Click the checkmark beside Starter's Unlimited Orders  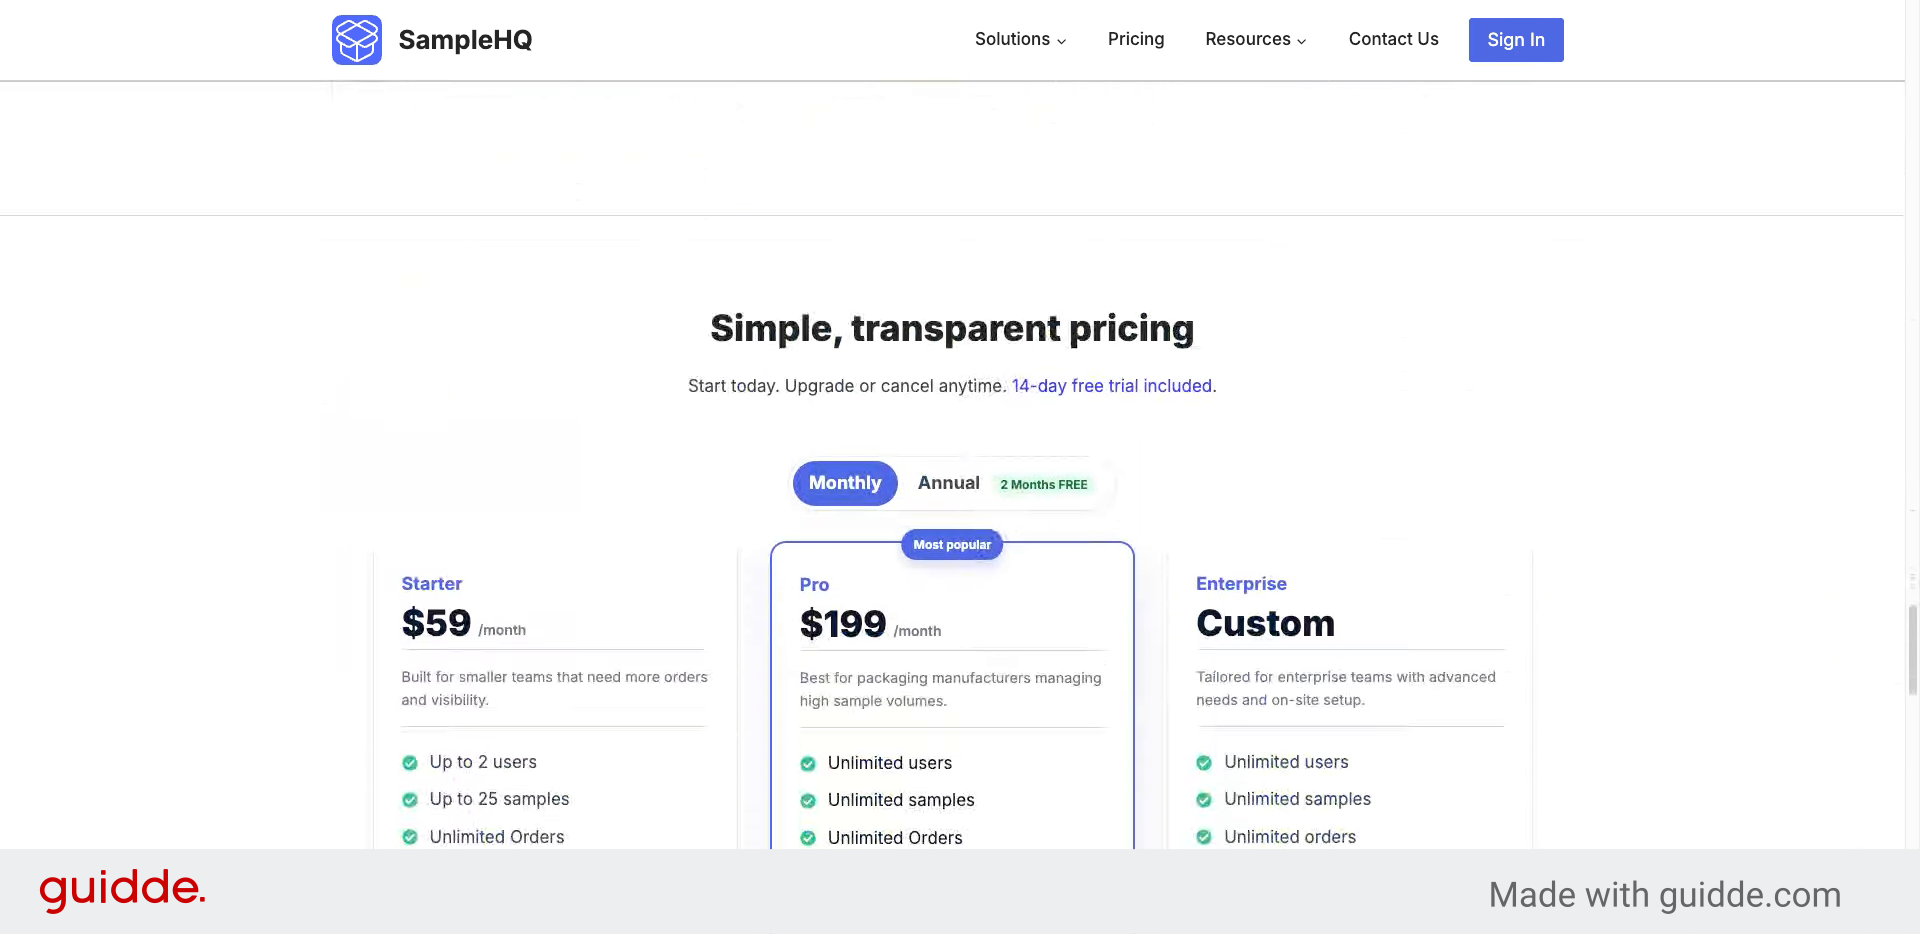click(x=410, y=837)
